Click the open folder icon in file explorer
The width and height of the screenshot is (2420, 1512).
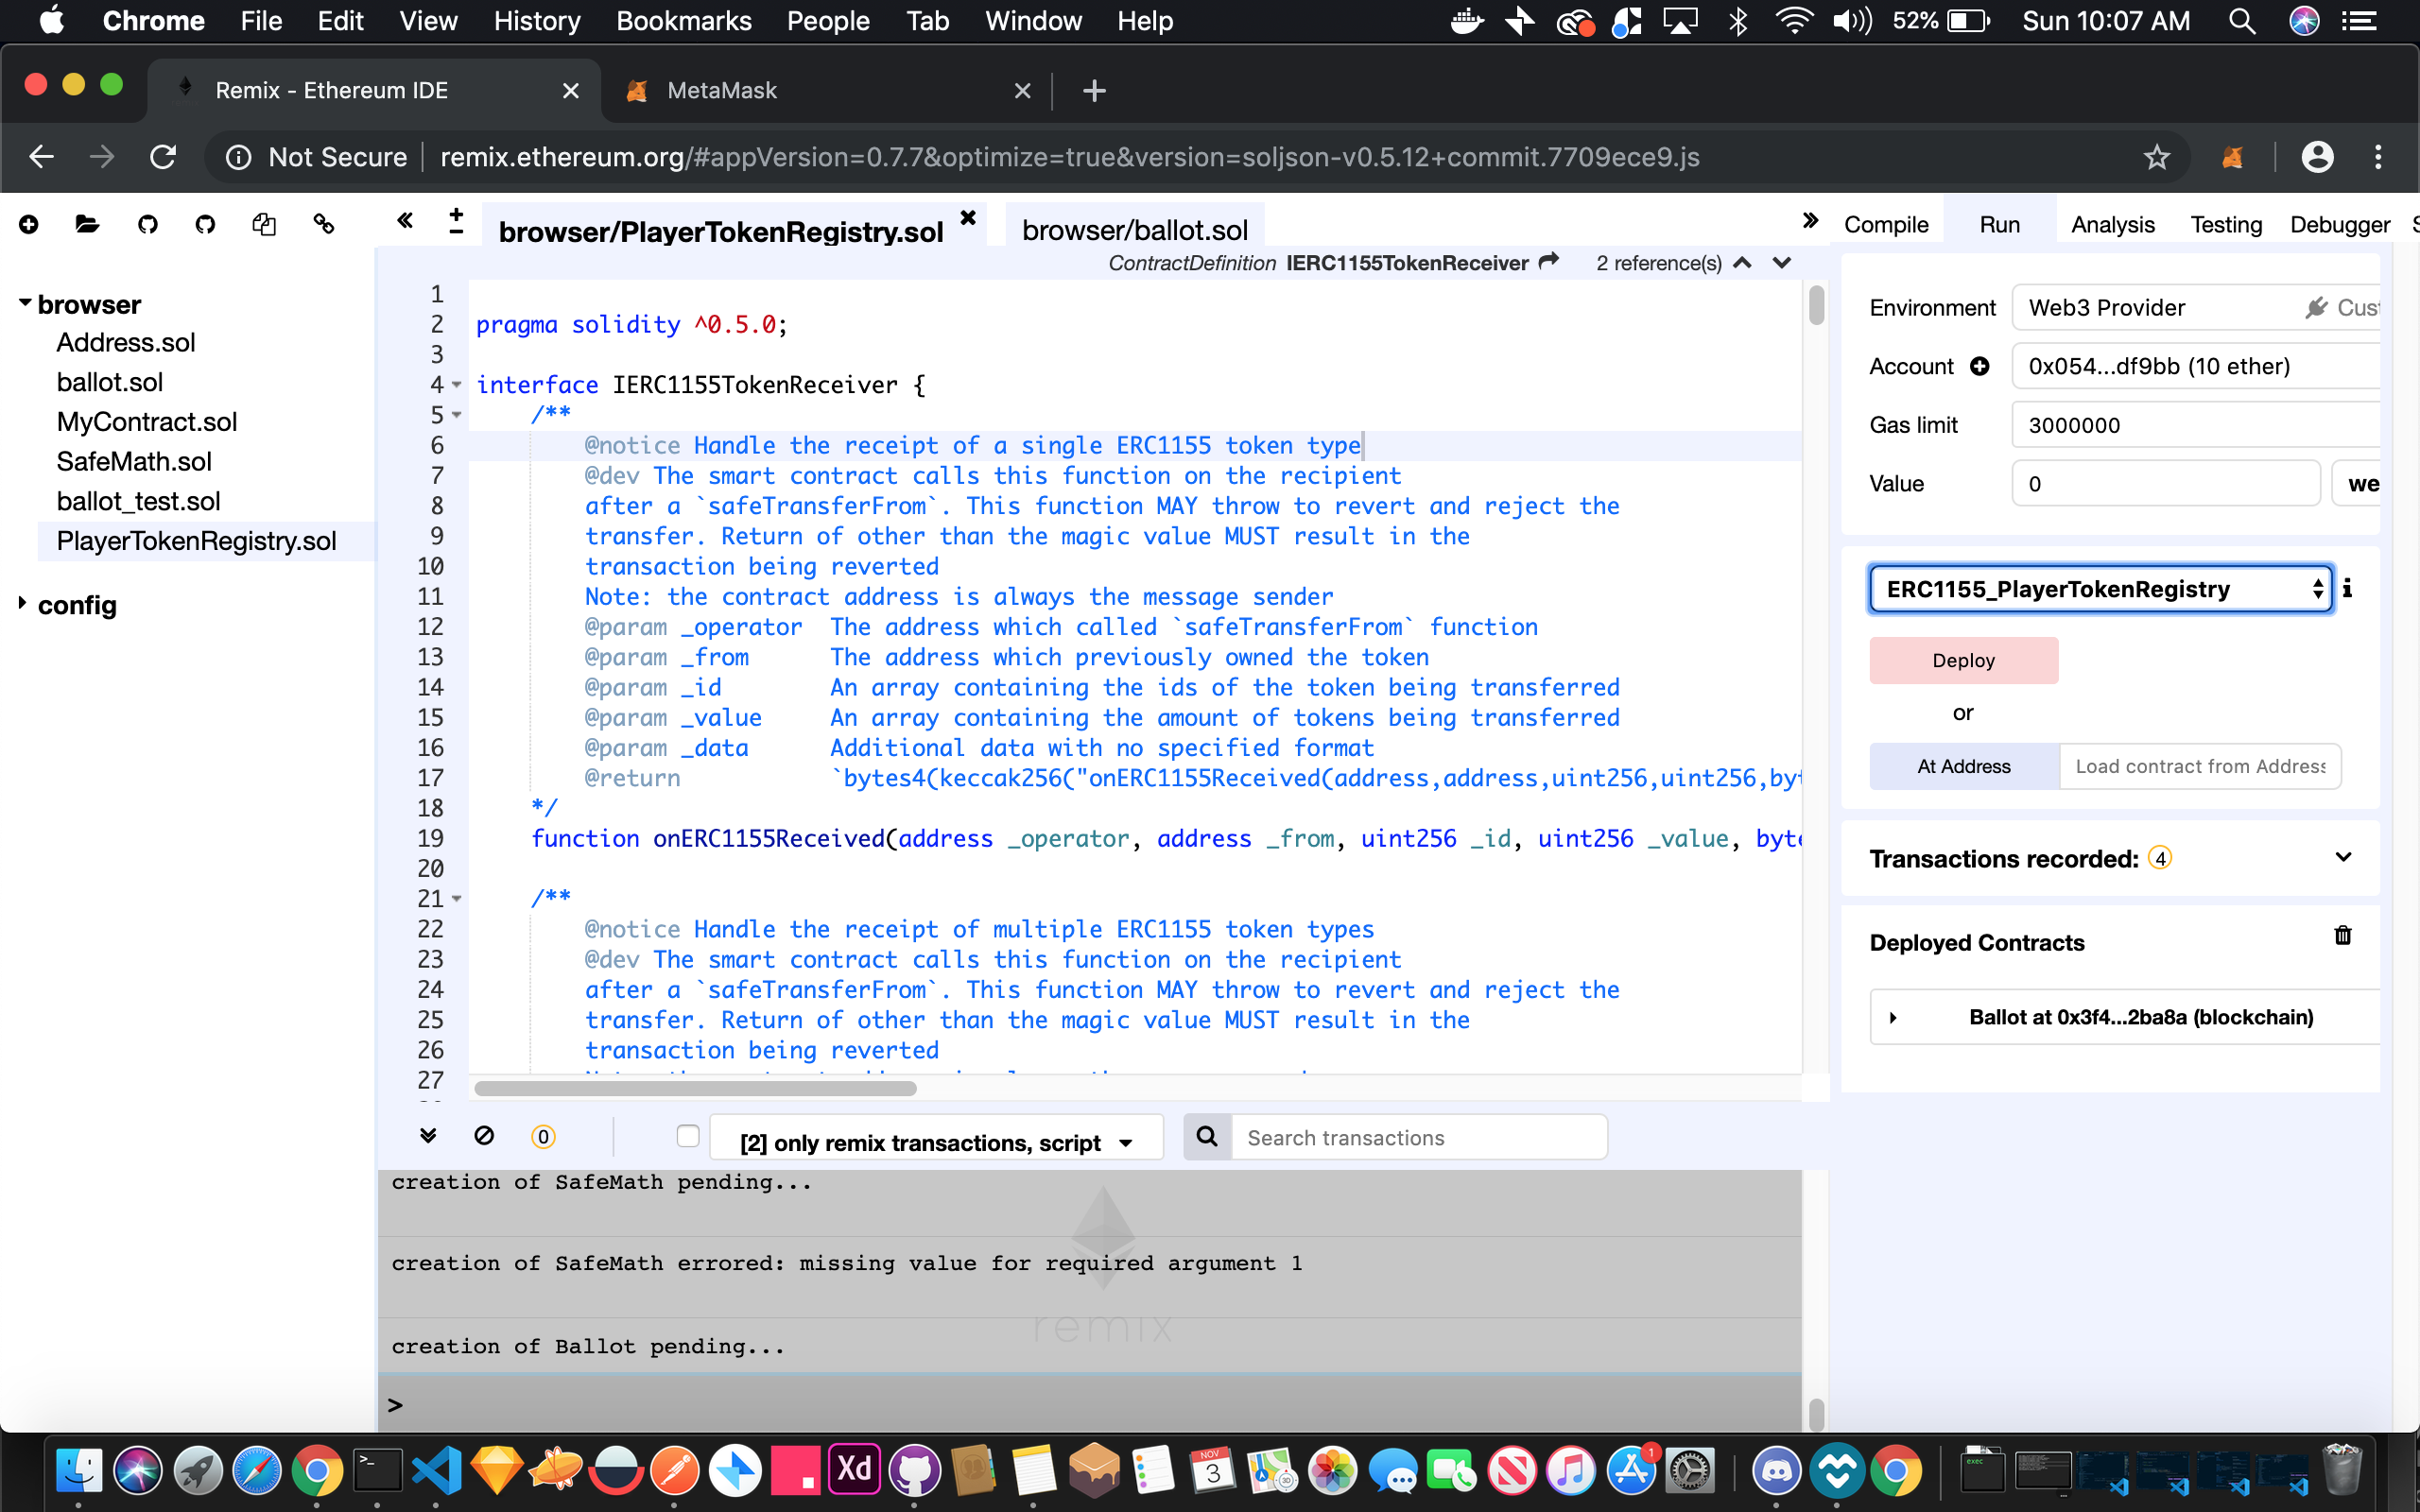point(87,224)
